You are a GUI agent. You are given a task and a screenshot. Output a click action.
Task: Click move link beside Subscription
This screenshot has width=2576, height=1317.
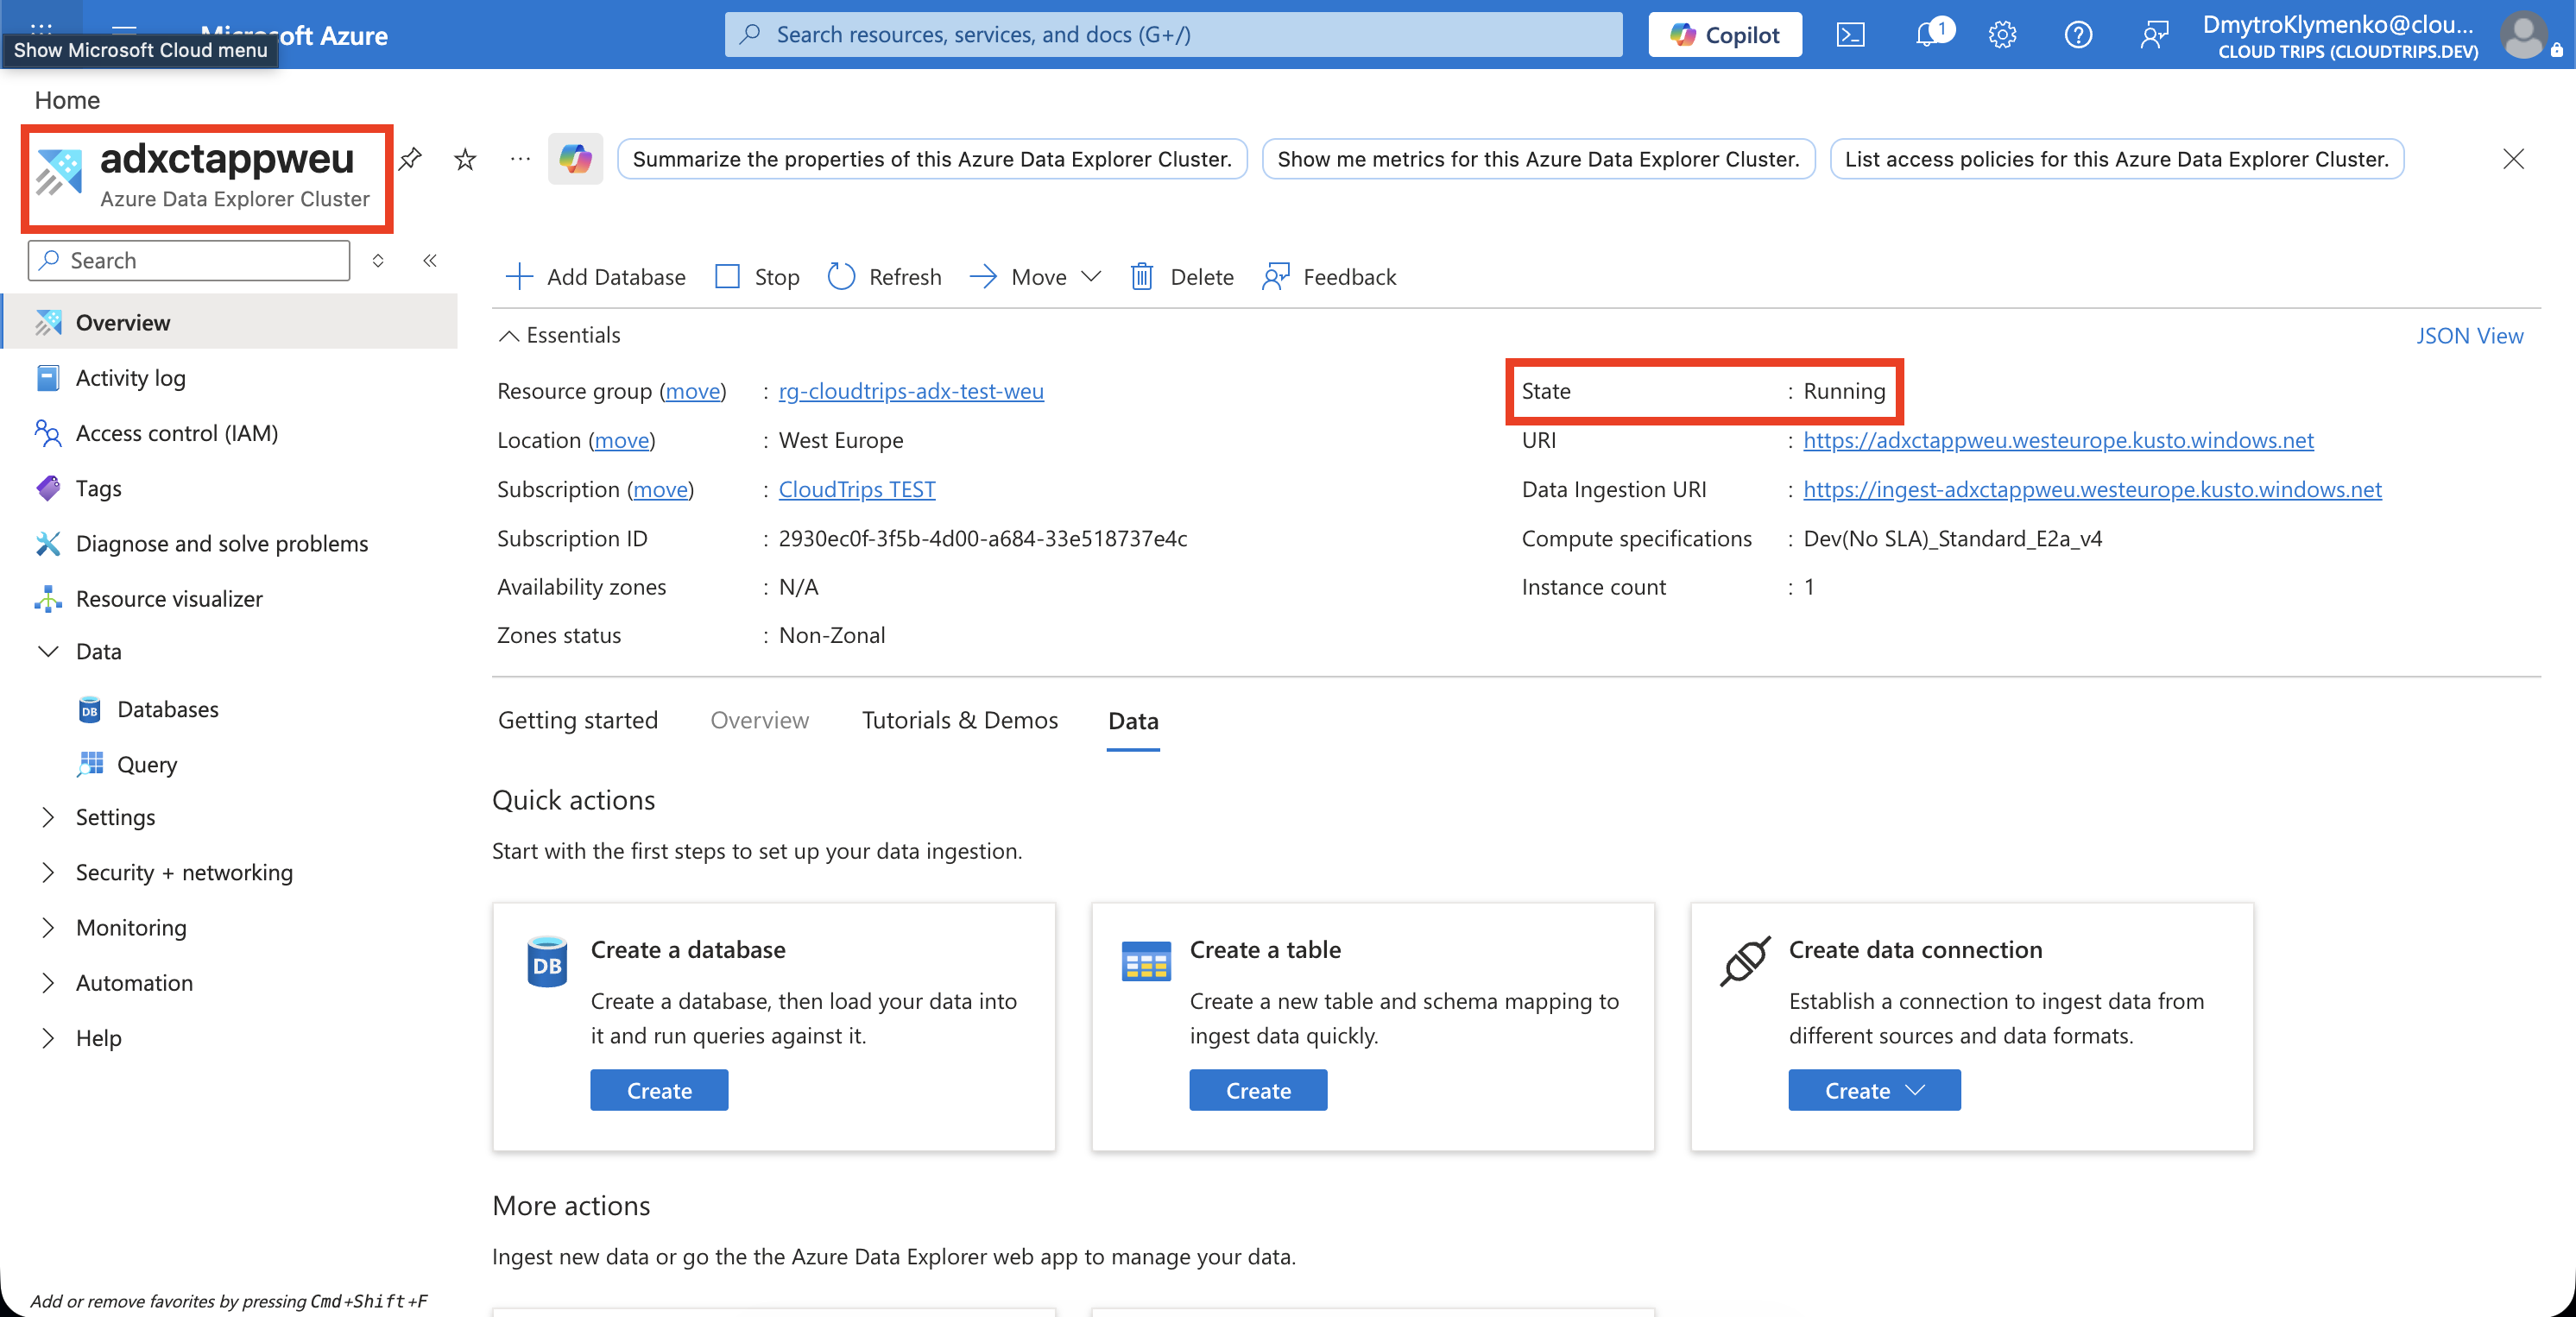661,489
